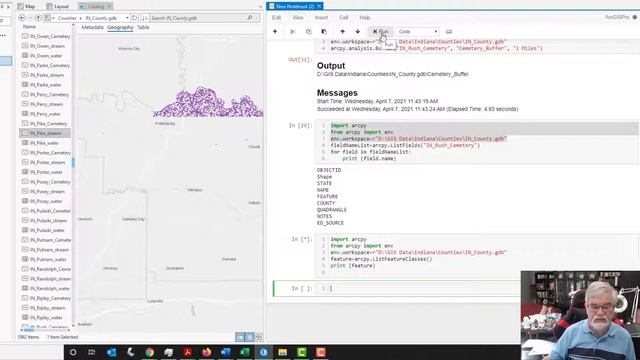This screenshot has height=360, width=640.
Task: Select IN_Putnam_water feature class
Action: [x=46, y=259]
